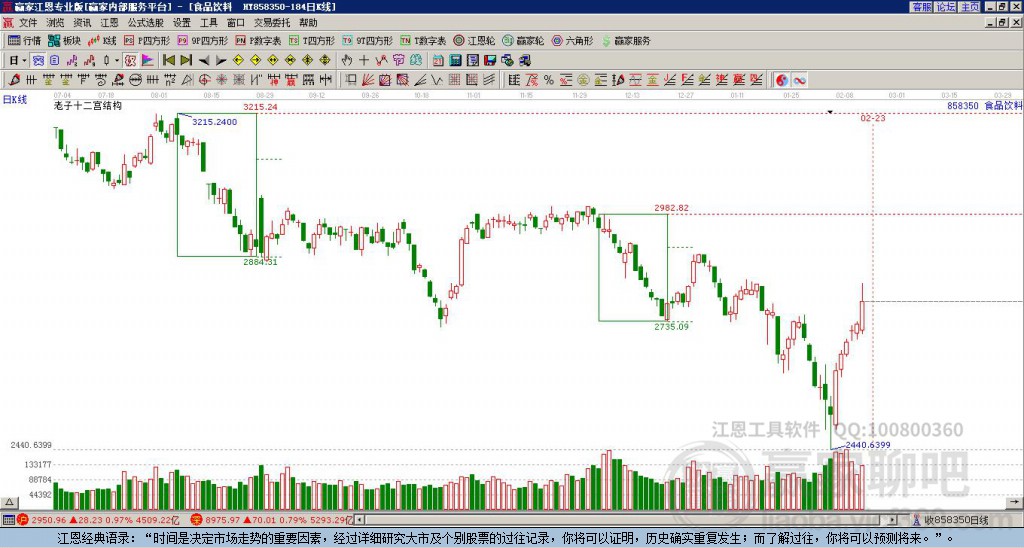
Task: Click the black left arrow icon
Action: 204,61
